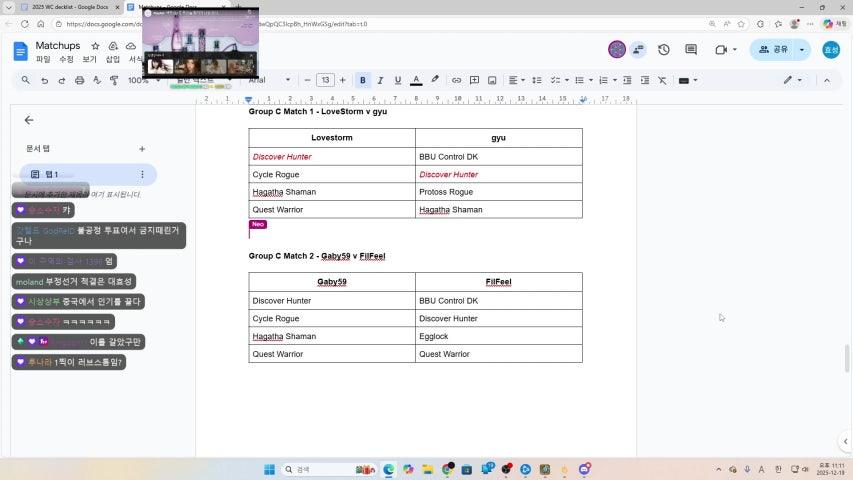Click the 공유 share button
Screen dimensions: 853x480
pos(774,49)
